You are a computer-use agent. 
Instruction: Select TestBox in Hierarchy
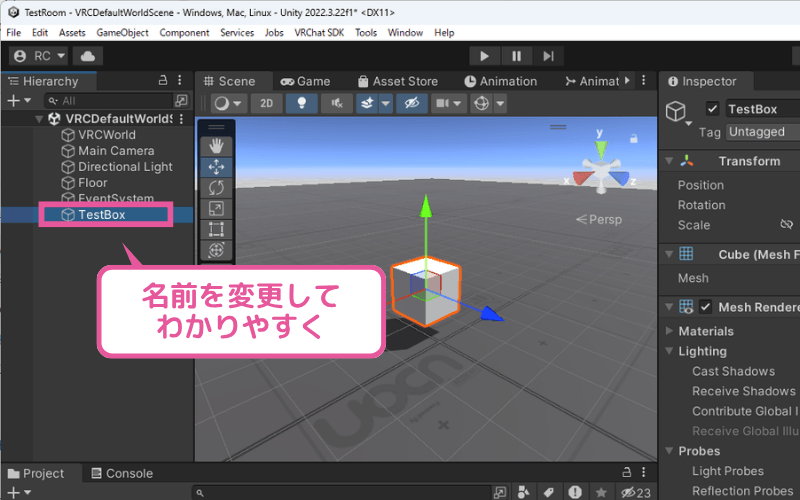click(x=98, y=215)
